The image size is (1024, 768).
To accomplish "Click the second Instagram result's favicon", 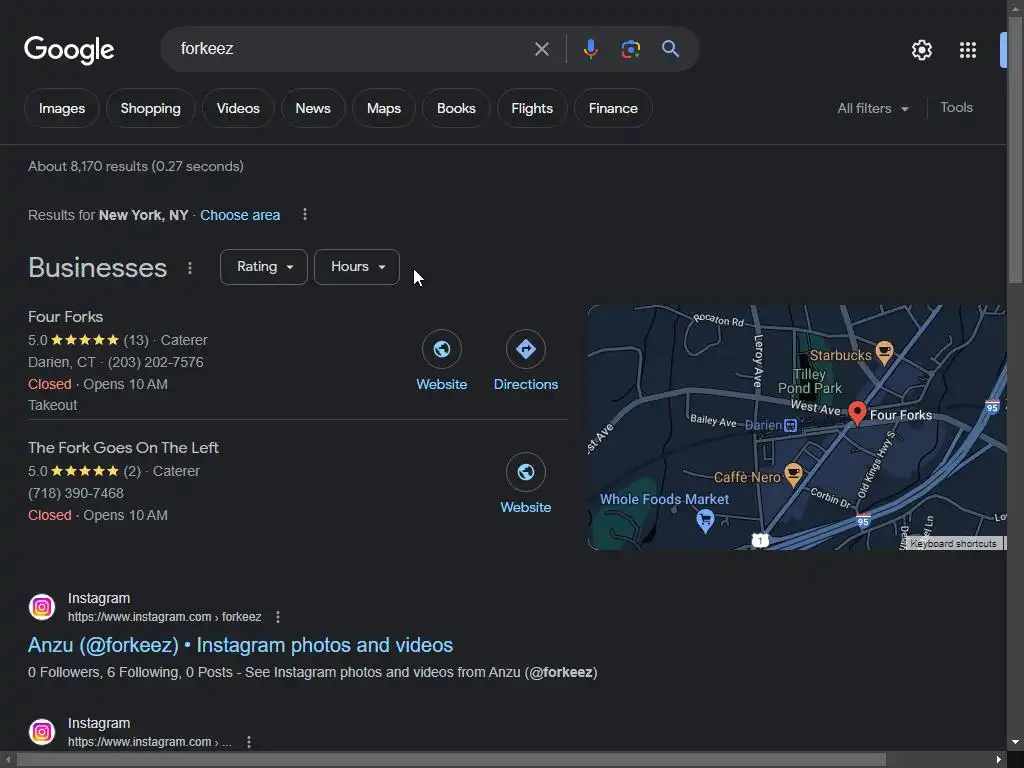I will [x=42, y=731].
